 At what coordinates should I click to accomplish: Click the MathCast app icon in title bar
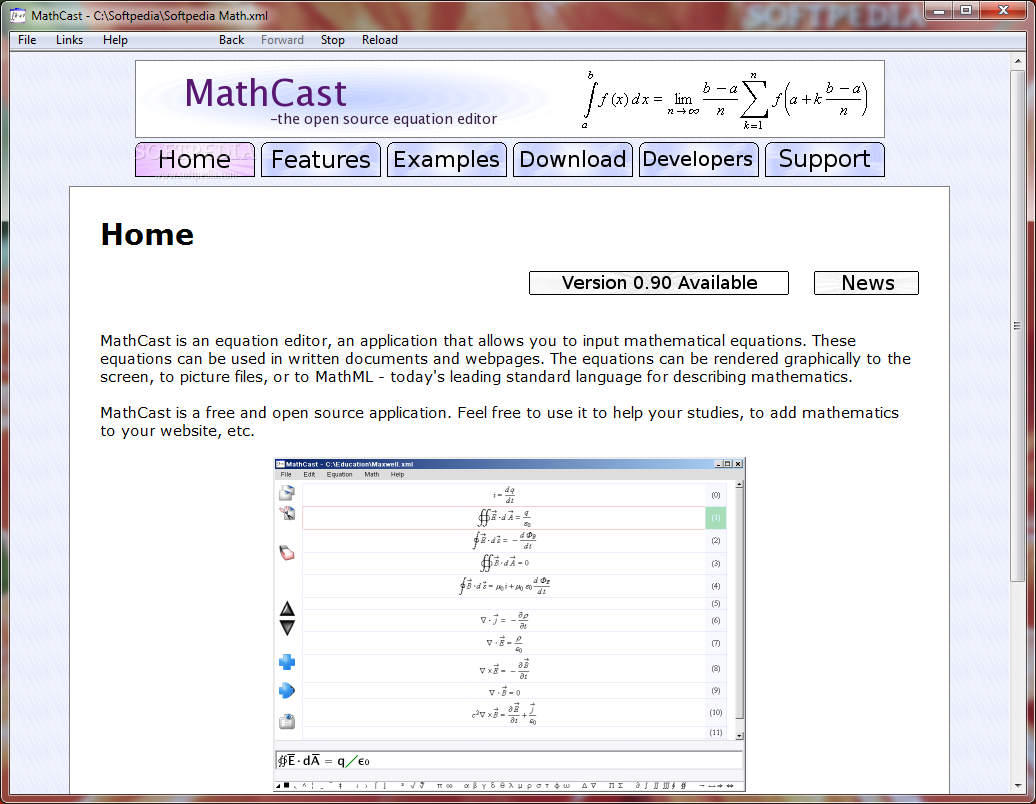18,15
